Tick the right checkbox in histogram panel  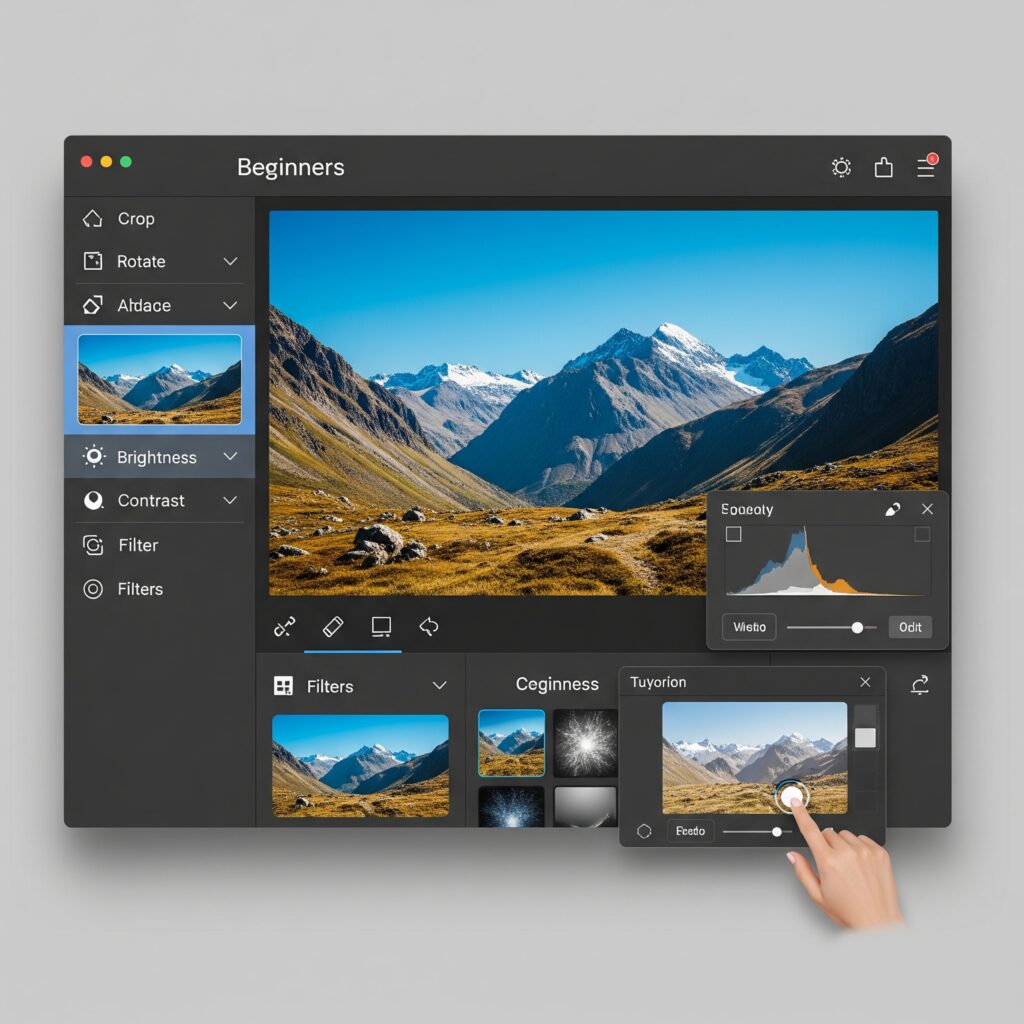[922, 534]
